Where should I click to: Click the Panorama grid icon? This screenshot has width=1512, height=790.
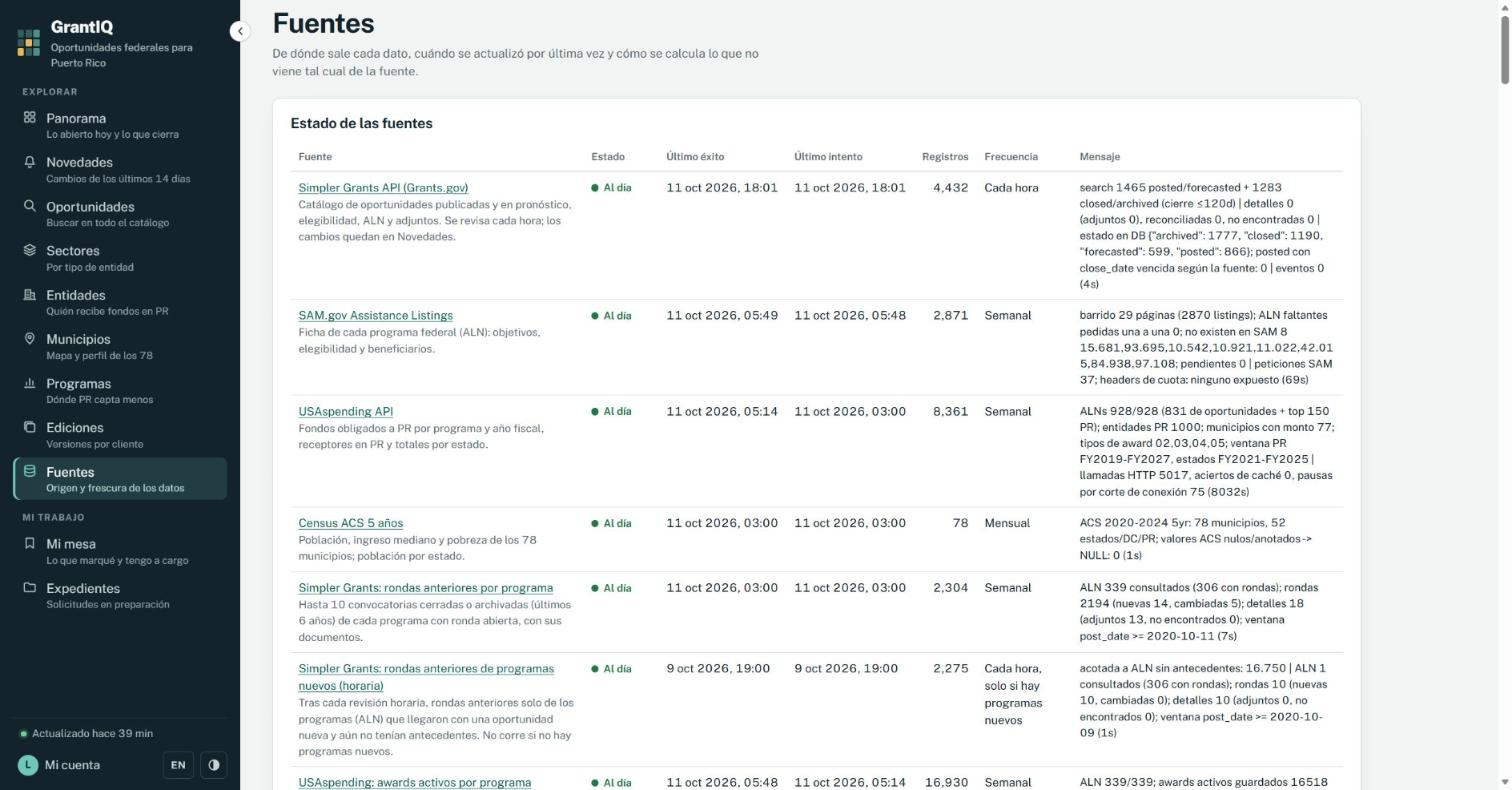point(30,117)
